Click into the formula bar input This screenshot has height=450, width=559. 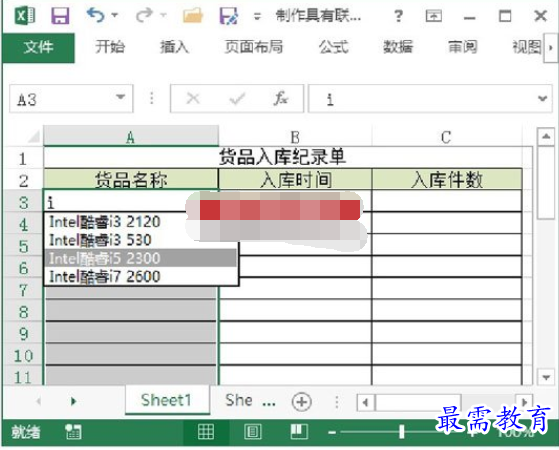pos(422,99)
